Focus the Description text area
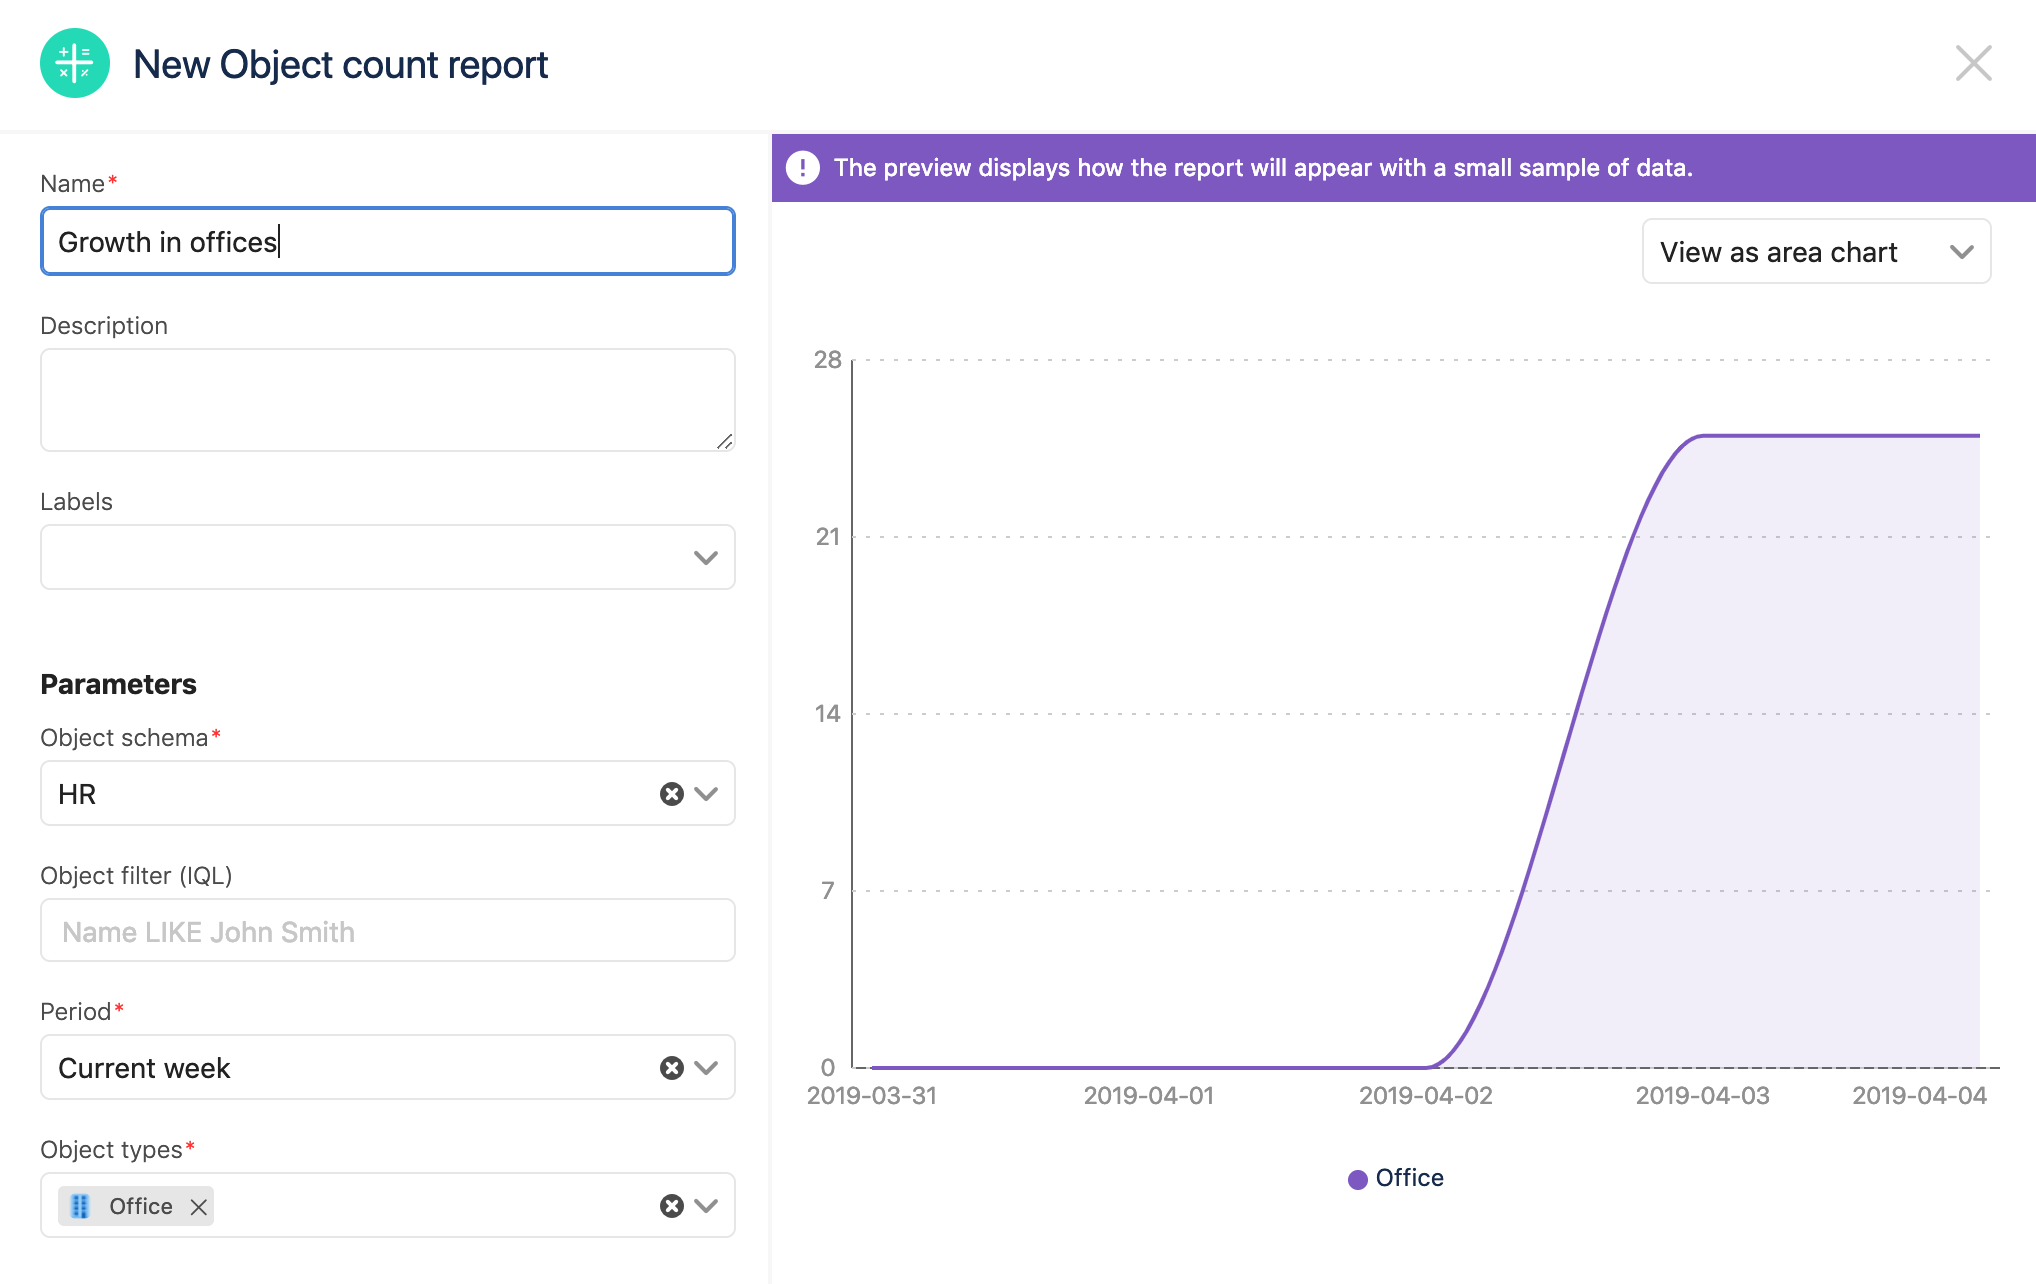The image size is (2036, 1284). tap(388, 400)
